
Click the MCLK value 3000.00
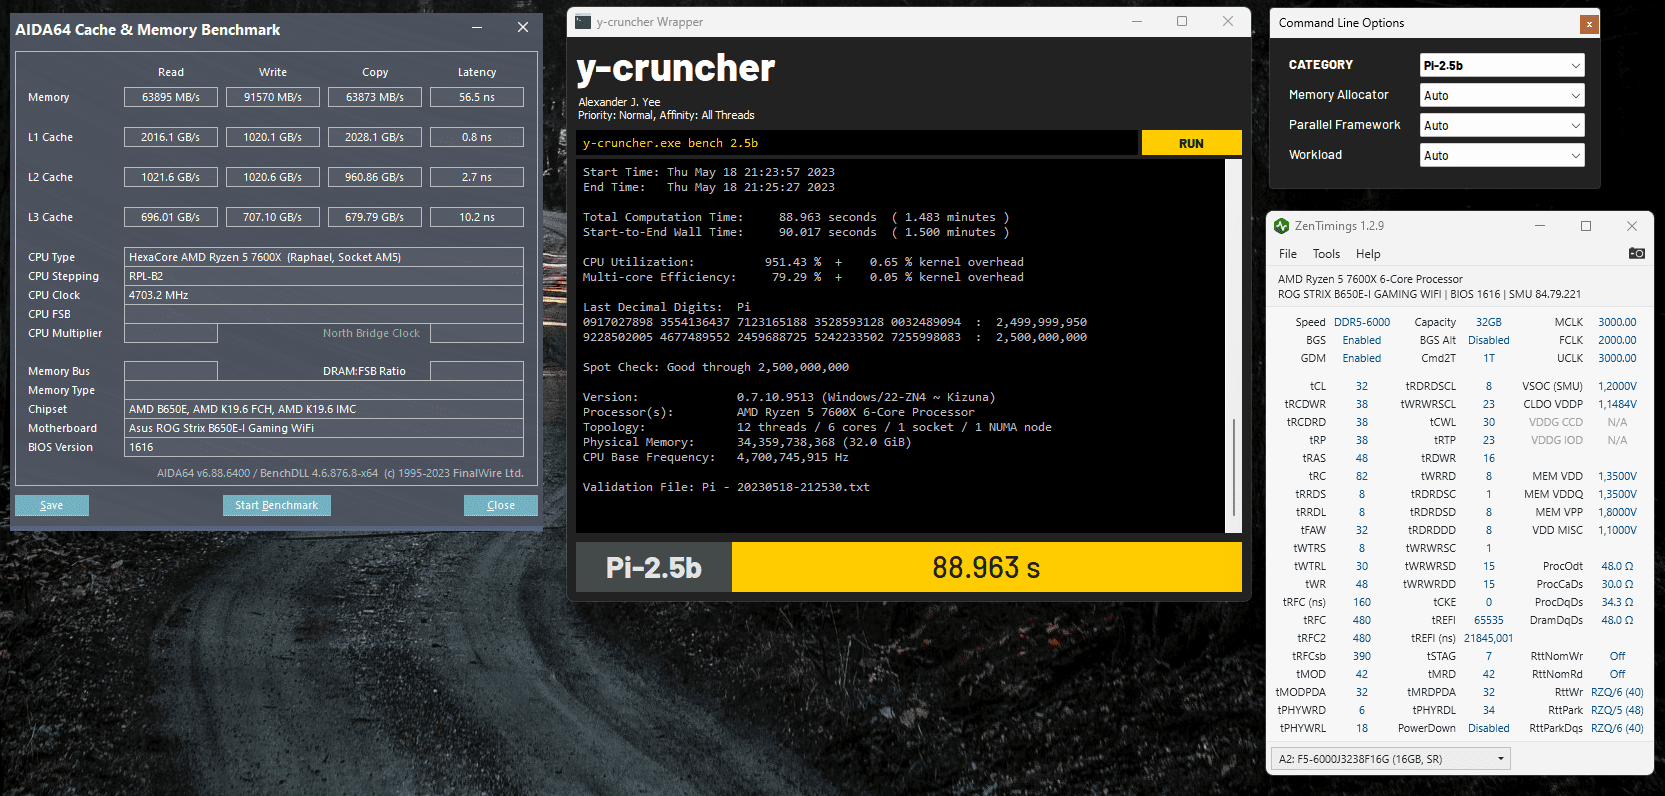(x=1617, y=322)
